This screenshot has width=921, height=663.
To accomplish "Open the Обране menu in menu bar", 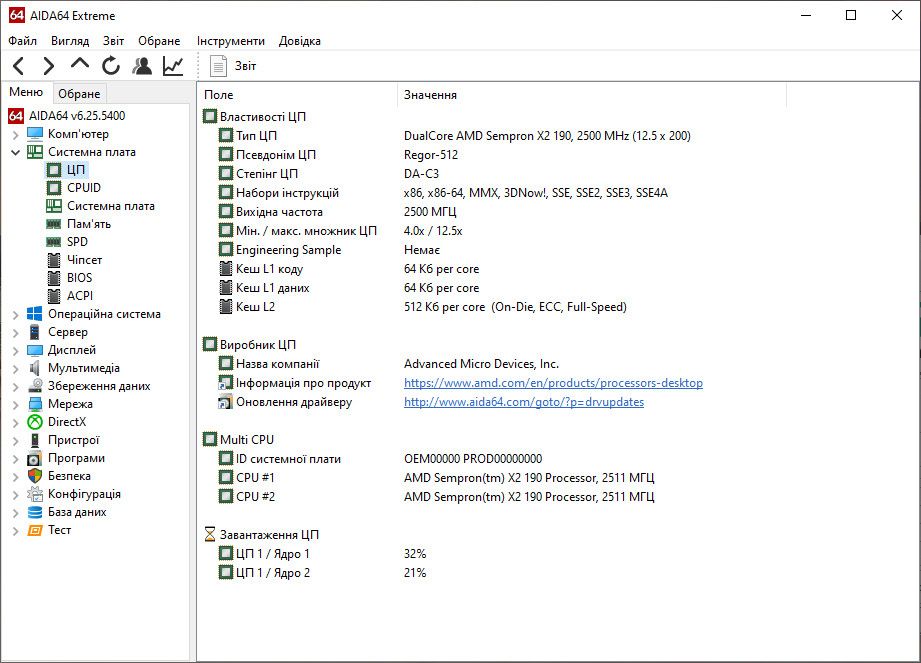I will pos(159,41).
